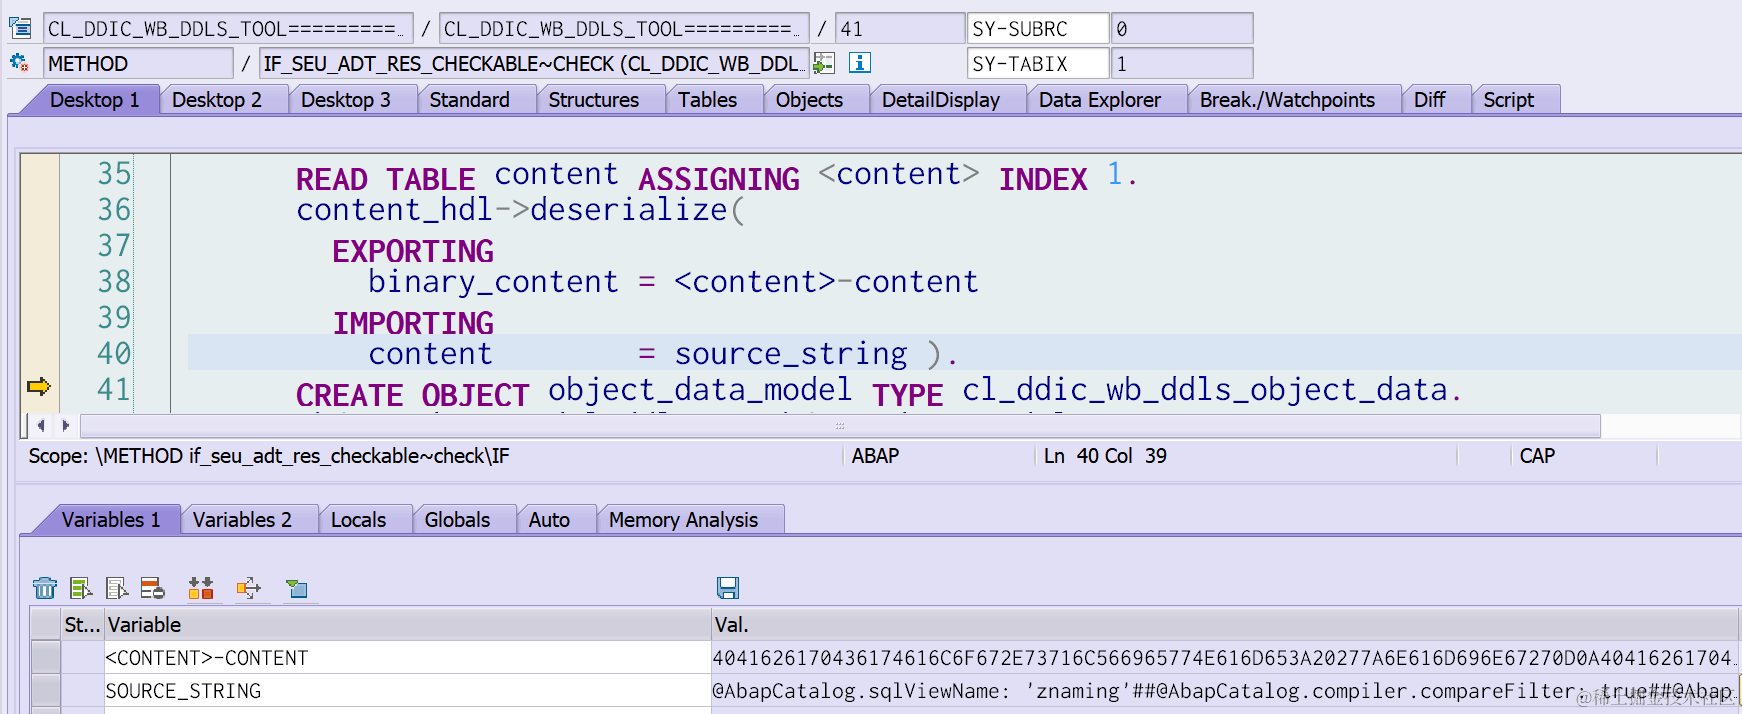Select the Standard tab

(470, 100)
